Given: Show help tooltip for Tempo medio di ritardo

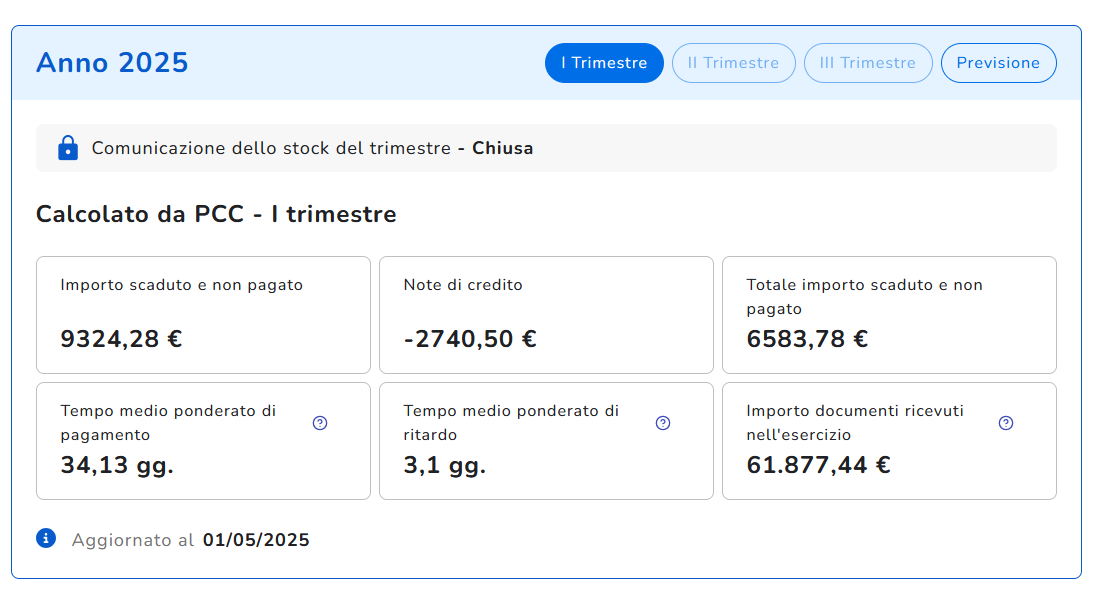Looking at the screenshot, I should click(663, 423).
